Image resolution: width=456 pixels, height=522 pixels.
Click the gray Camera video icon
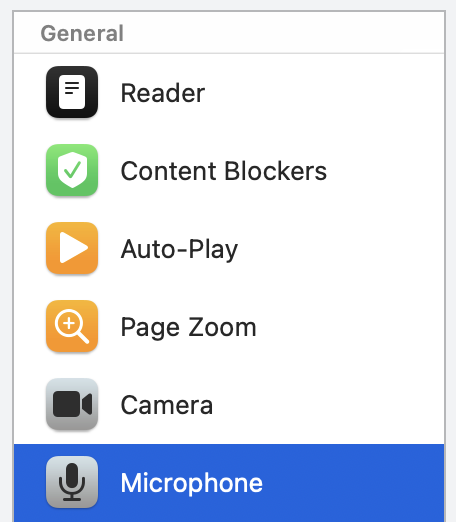coord(72,404)
